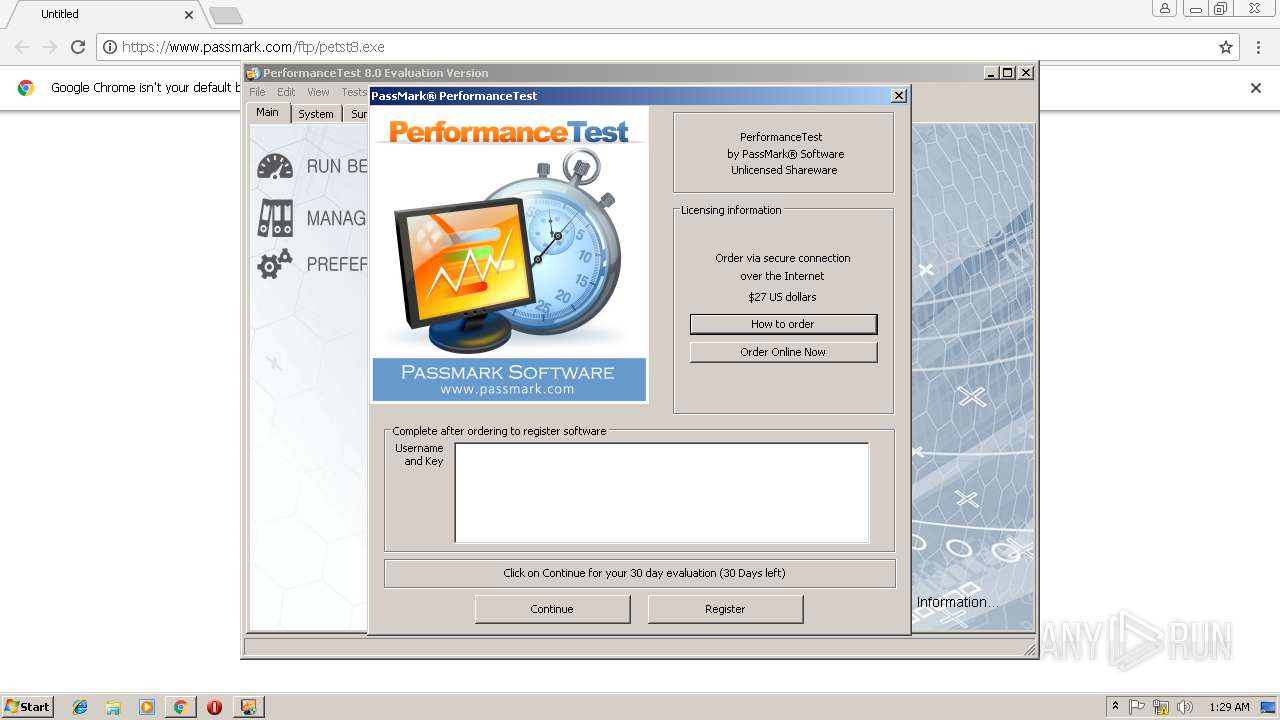Click the Continue button for evaluation
The image size is (1280, 720).
coord(552,609)
